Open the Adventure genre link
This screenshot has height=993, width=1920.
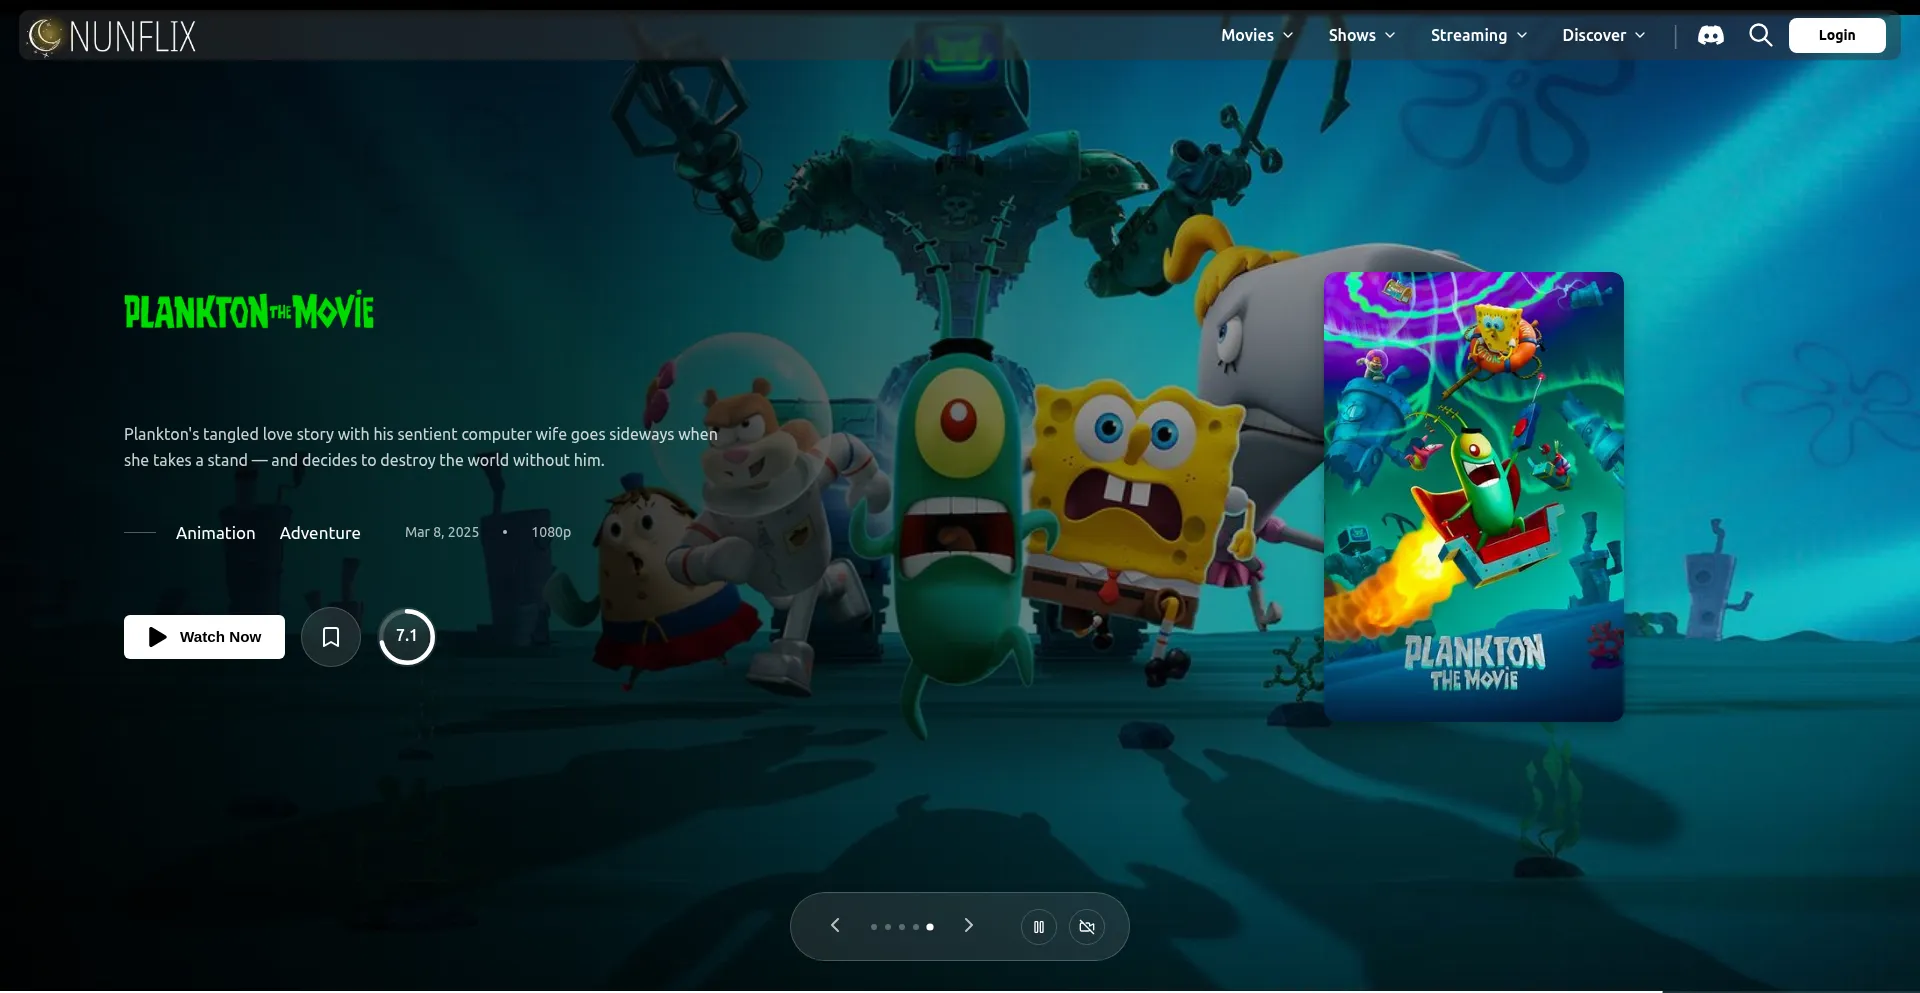click(320, 533)
